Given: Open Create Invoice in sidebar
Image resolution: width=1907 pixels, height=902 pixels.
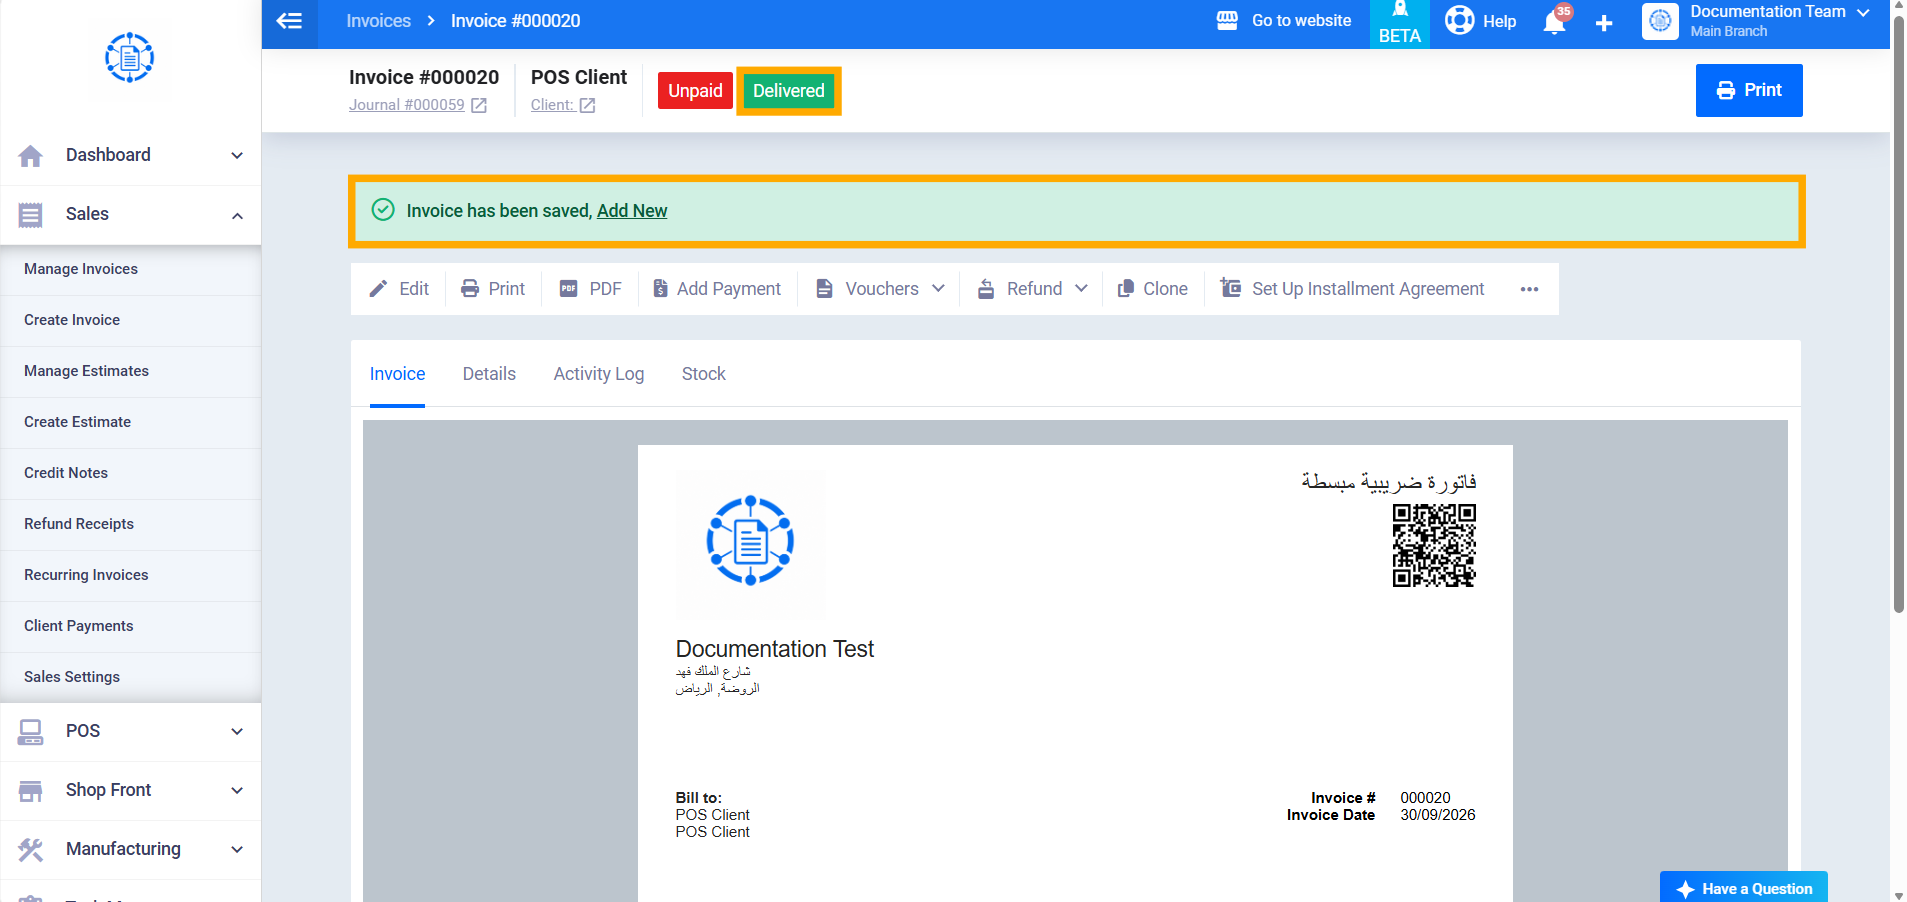Looking at the screenshot, I should pos(131,320).
